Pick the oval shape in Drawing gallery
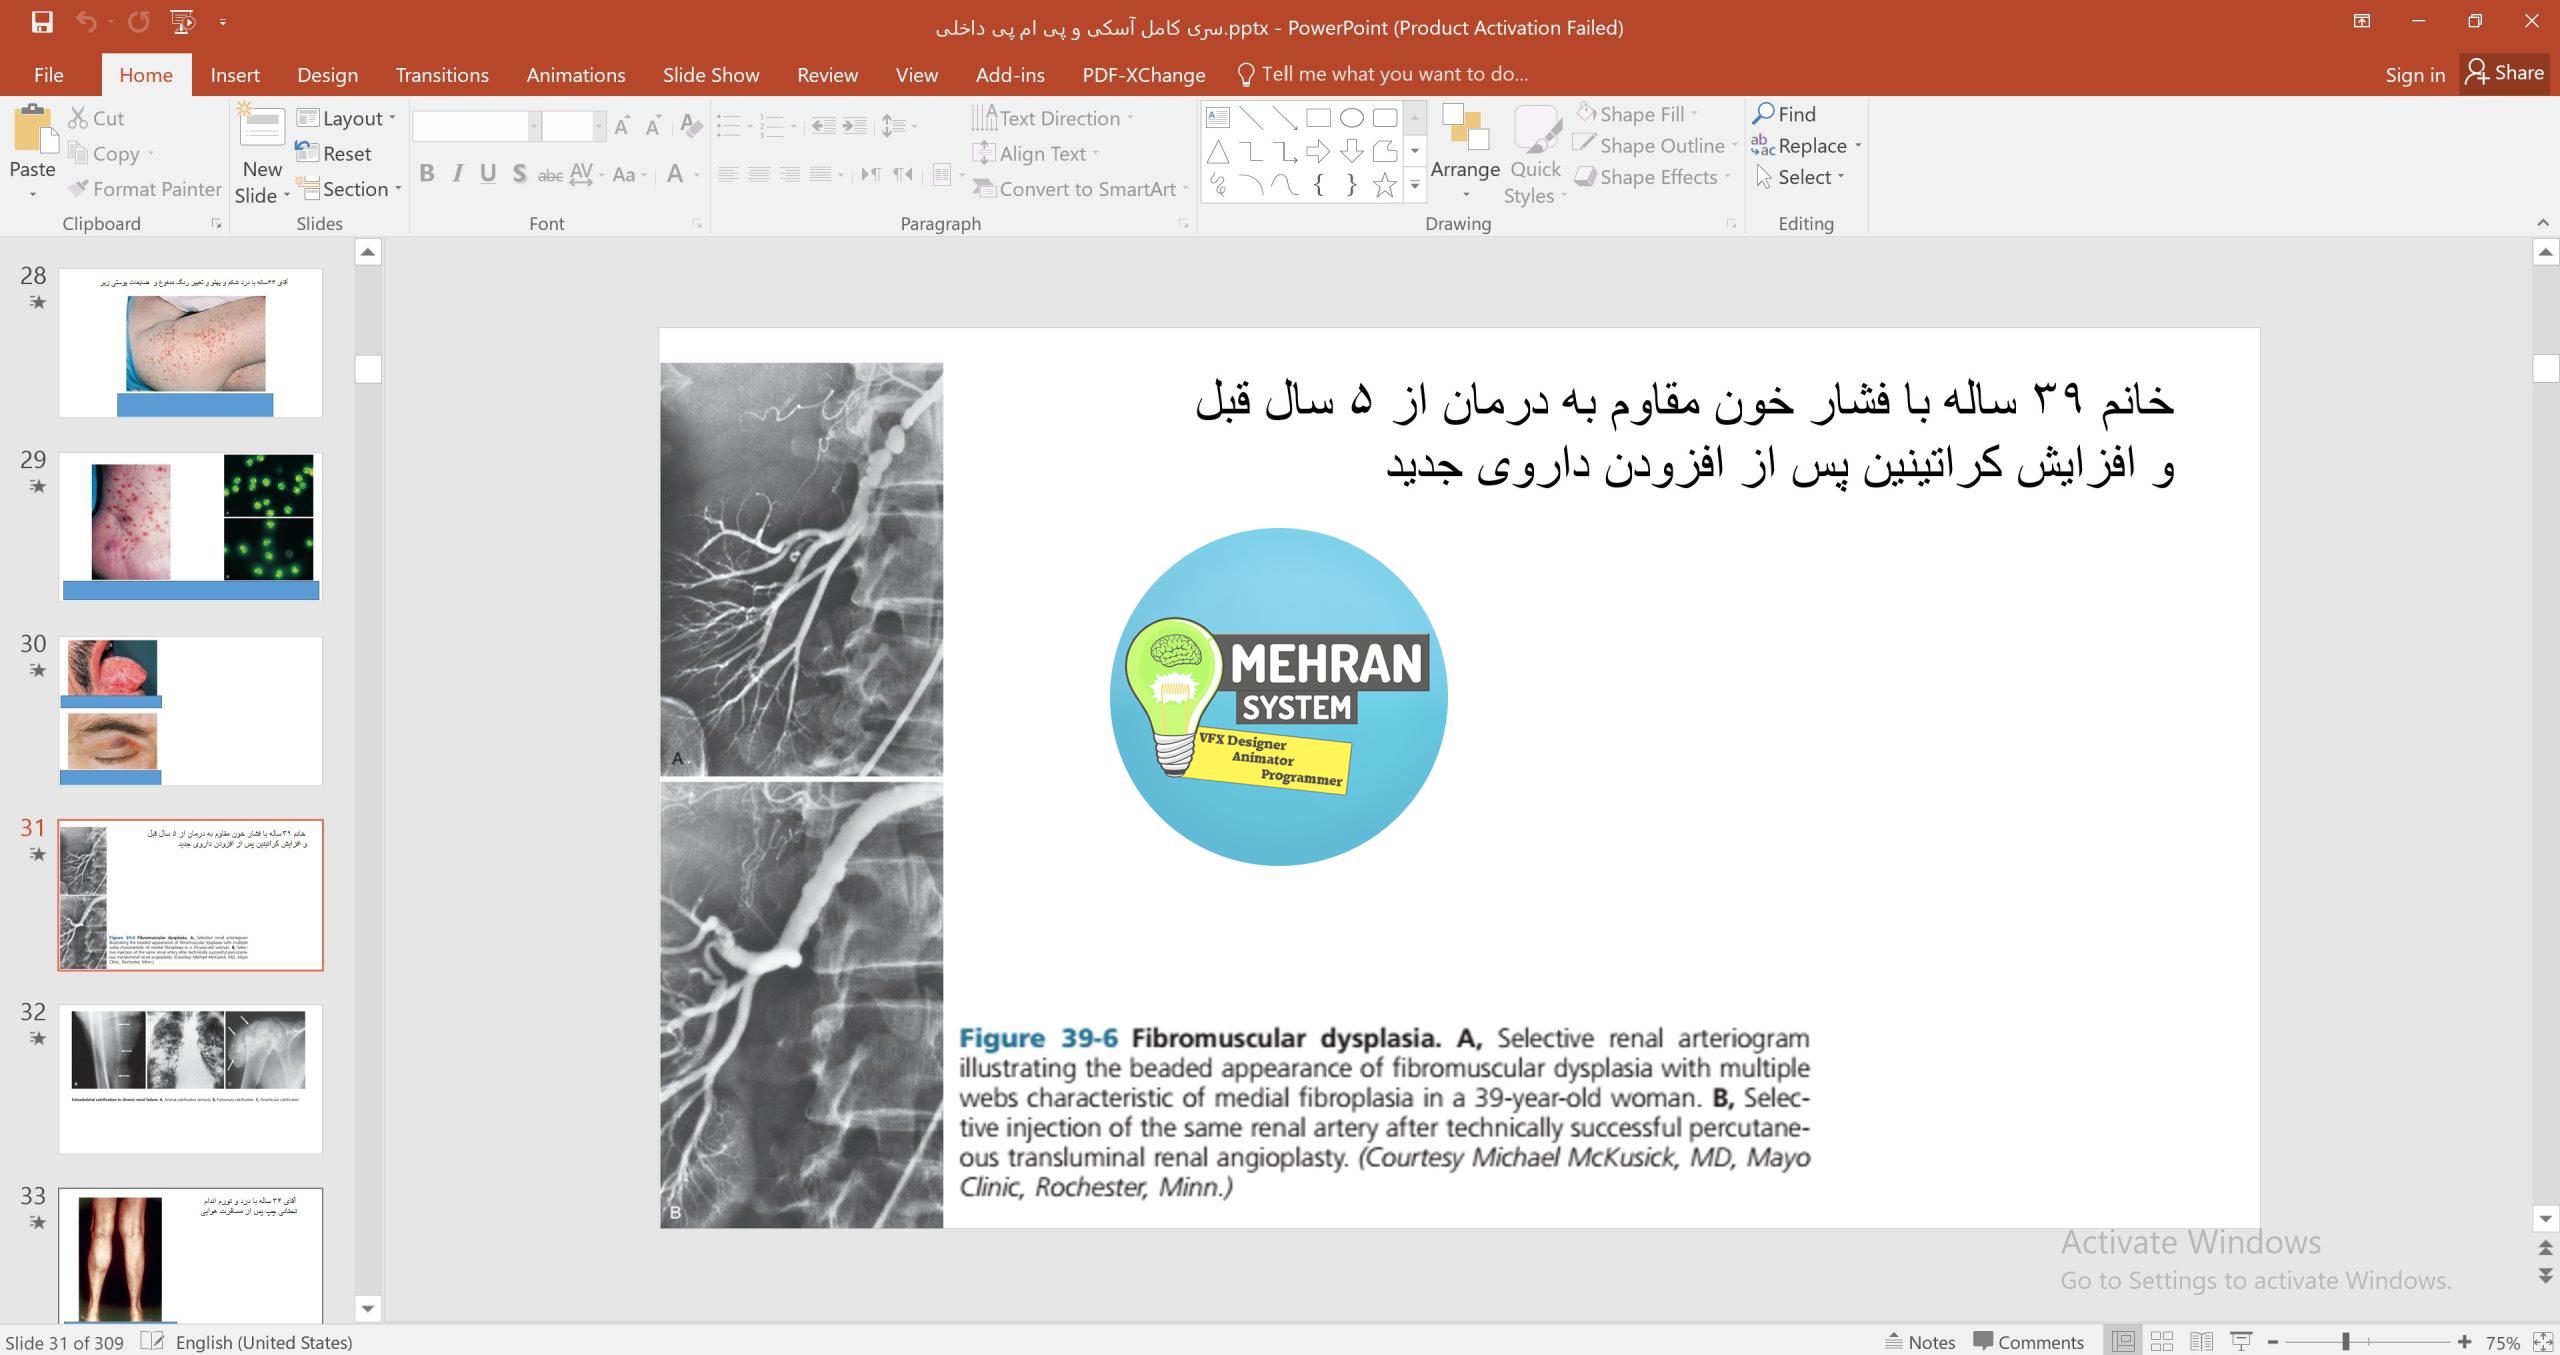This screenshot has width=2560, height=1355. coord(1351,118)
